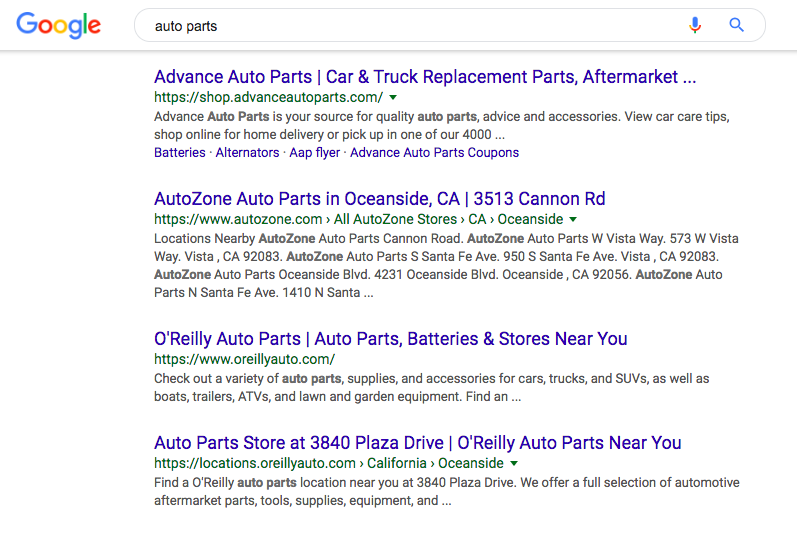
Task: Open Advance Auto Parts Coupons sitelink
Action: pos(434,152)
